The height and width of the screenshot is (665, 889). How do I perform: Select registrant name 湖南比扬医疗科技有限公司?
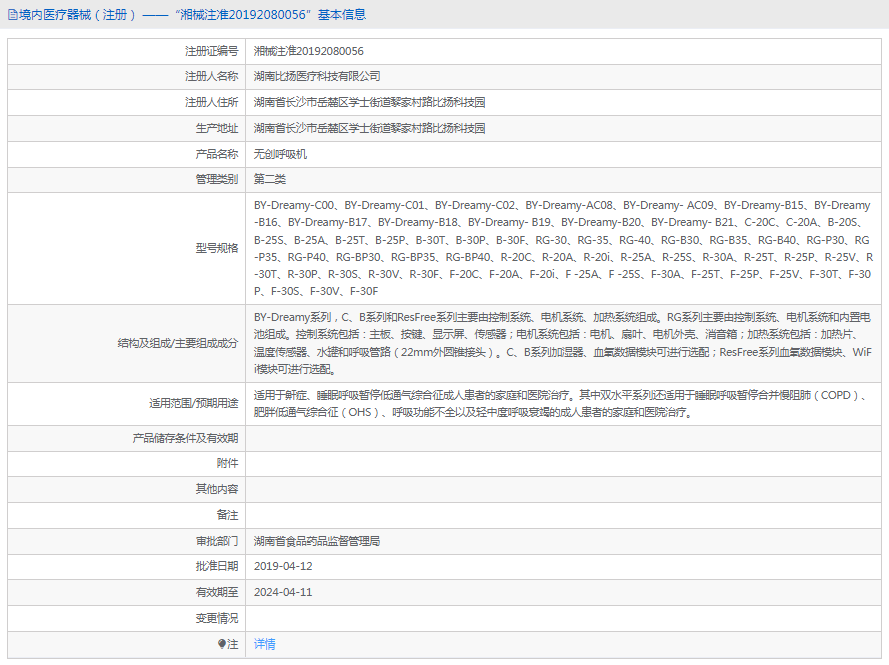click(x=317, y=76)
